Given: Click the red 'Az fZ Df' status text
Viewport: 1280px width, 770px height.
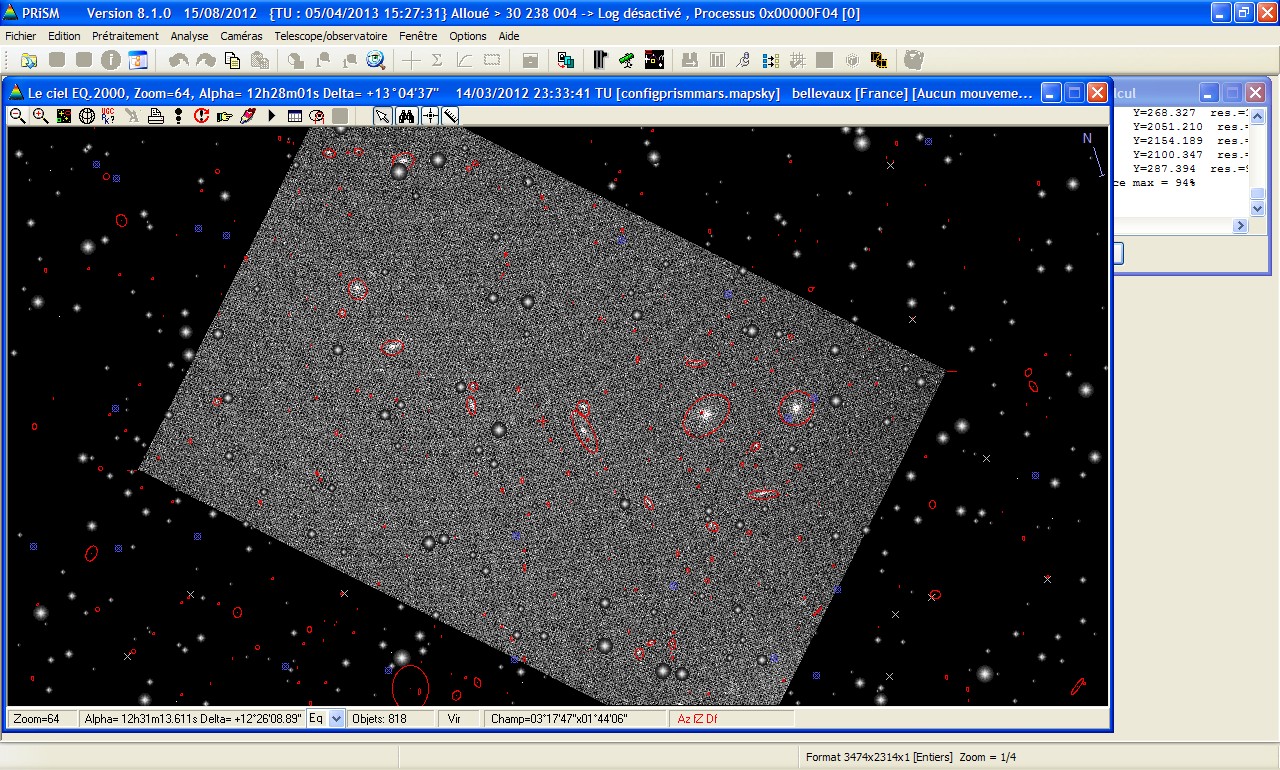Looking at the screenshot, I should tap(697, 719).
